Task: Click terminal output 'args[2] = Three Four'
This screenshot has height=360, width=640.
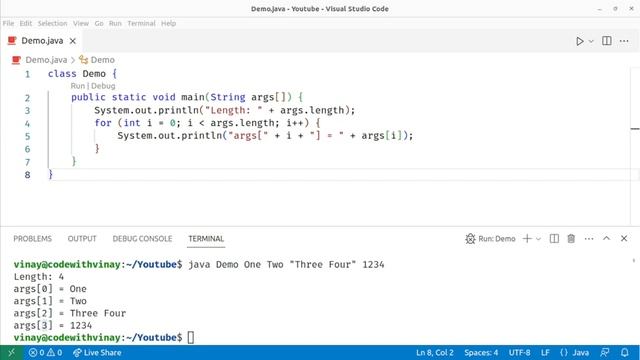Action: [x=70, y=313]
